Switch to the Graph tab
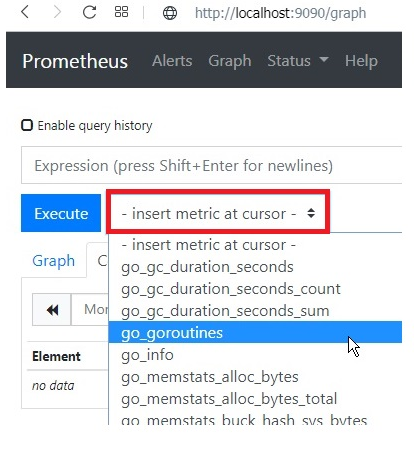 53,260
